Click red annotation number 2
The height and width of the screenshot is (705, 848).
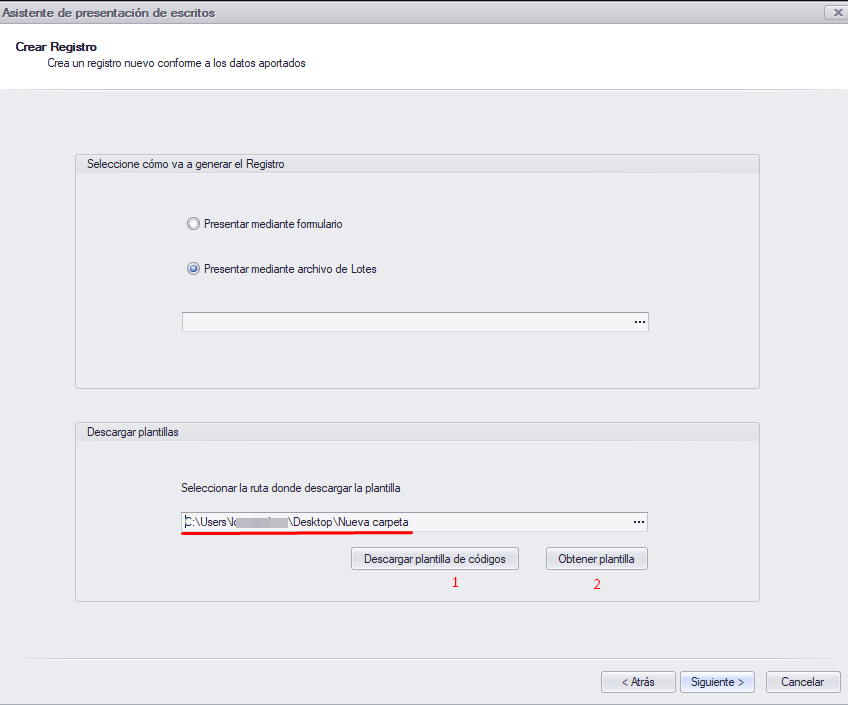(597, 585)
